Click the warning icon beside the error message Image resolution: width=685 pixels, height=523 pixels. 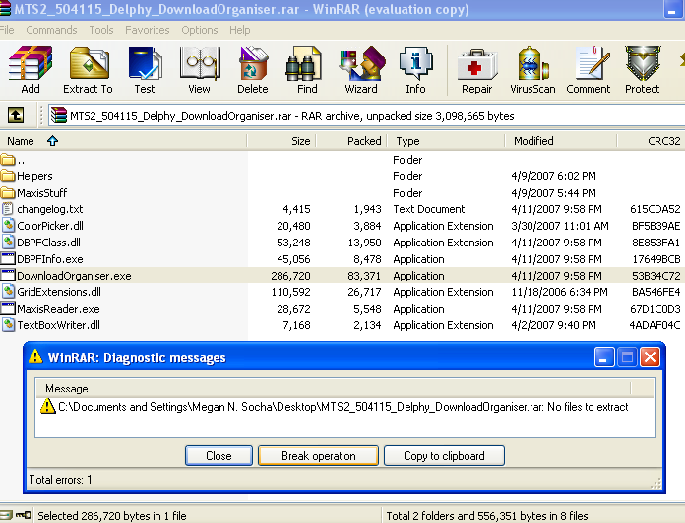click(48, 406)
